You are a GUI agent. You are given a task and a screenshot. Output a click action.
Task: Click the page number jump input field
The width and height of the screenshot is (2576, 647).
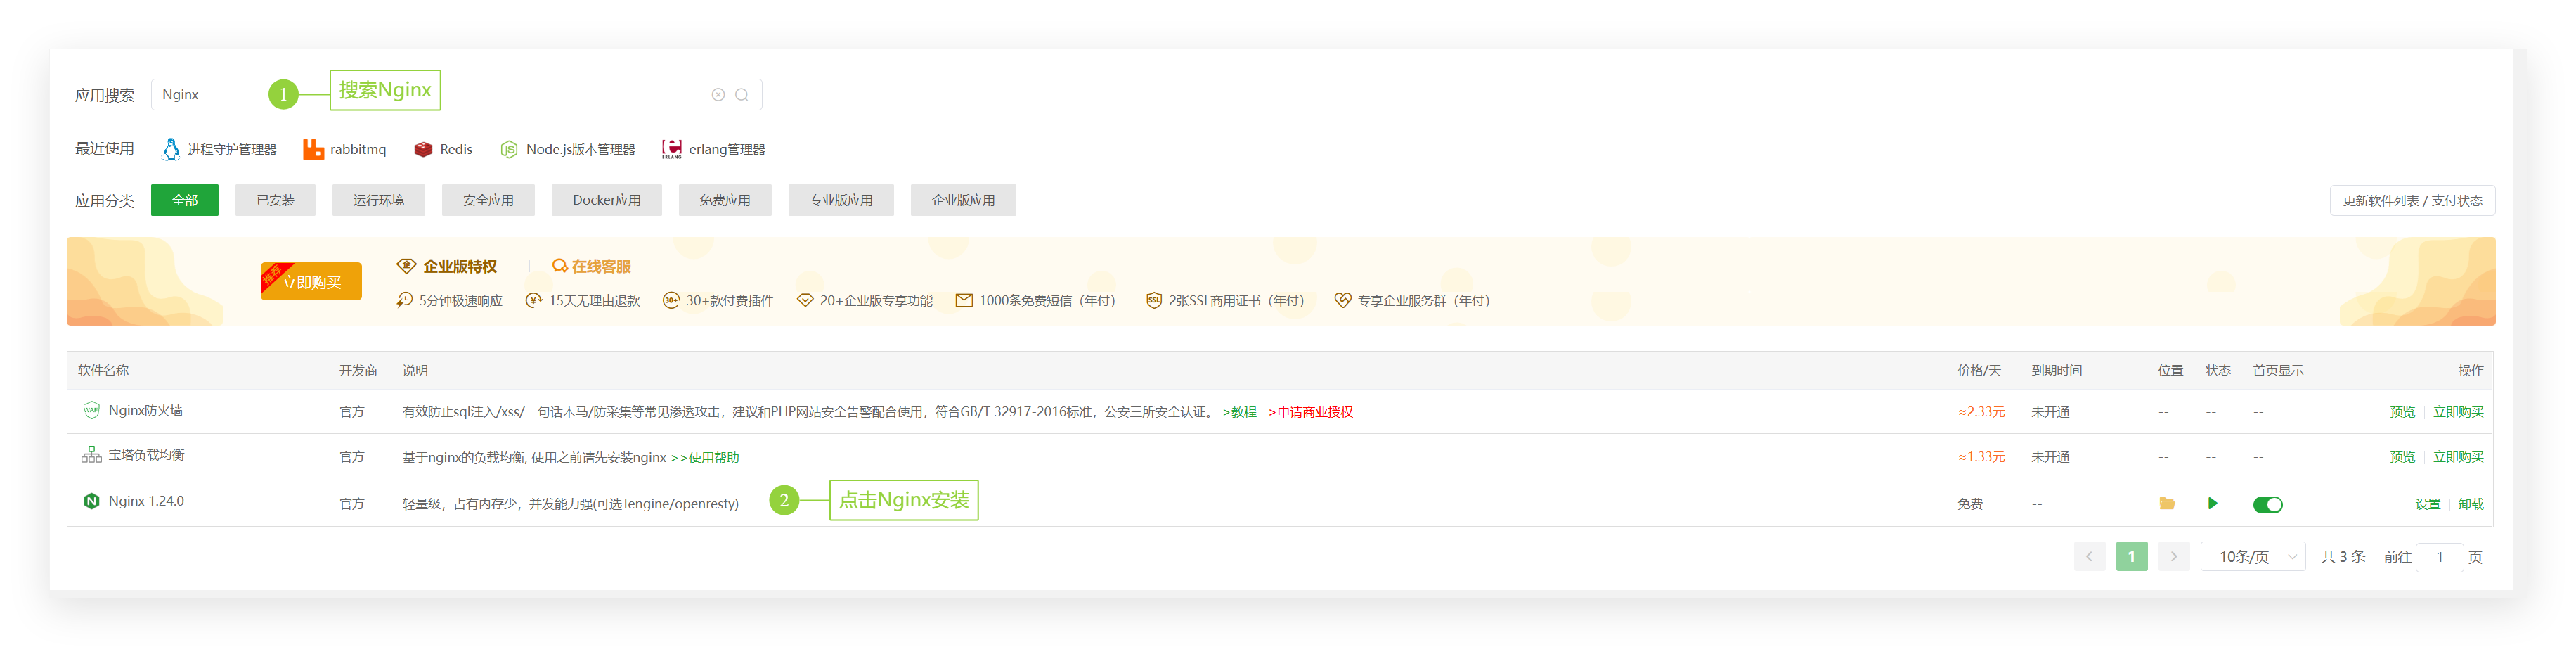coord(2438,557)
